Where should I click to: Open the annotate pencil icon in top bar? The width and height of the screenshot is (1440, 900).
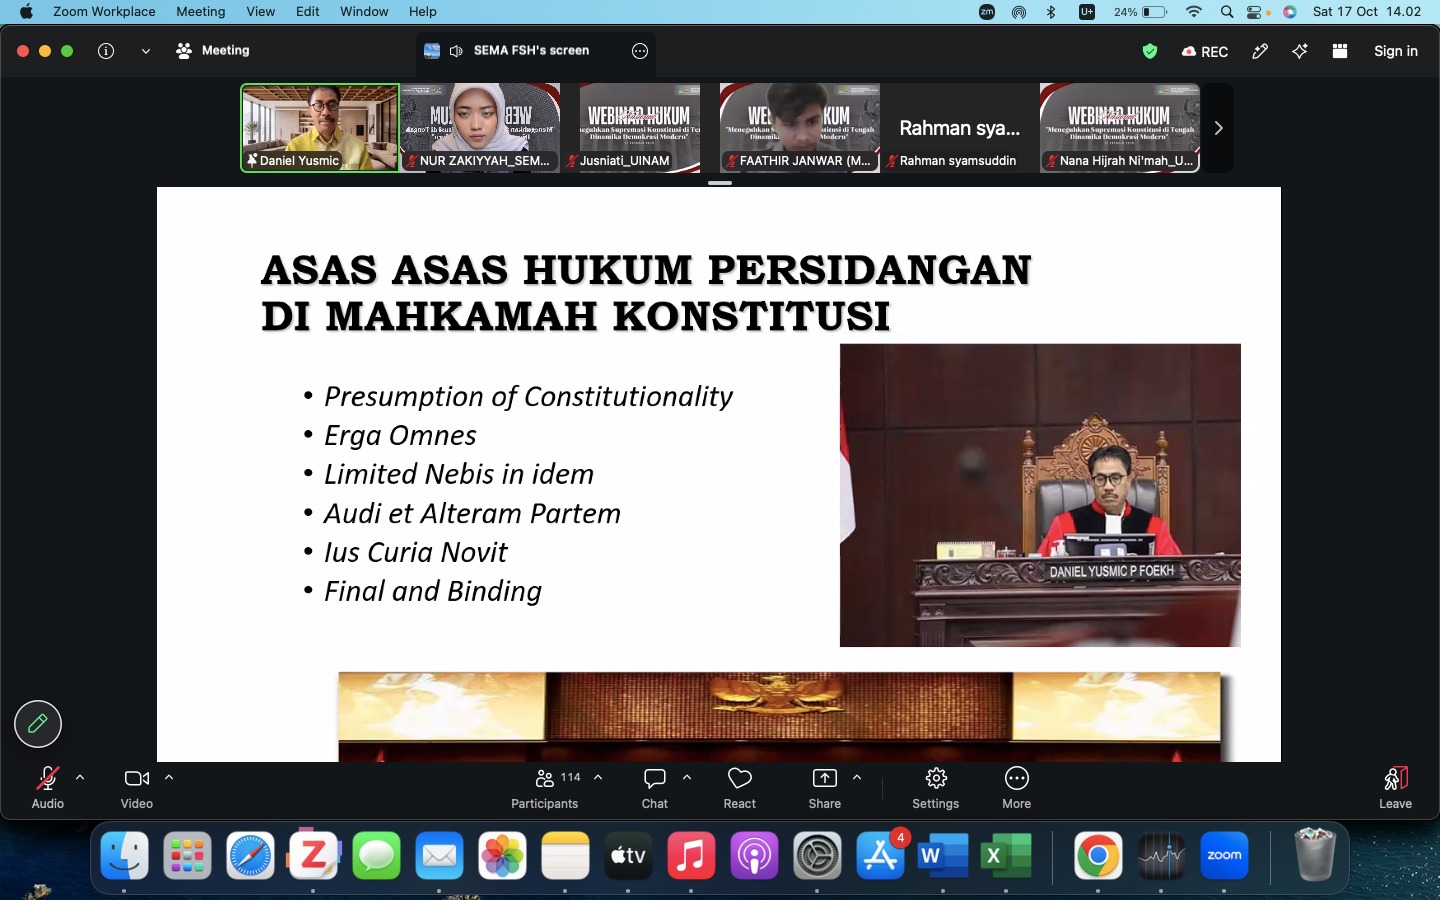[x=1260, y=51]
